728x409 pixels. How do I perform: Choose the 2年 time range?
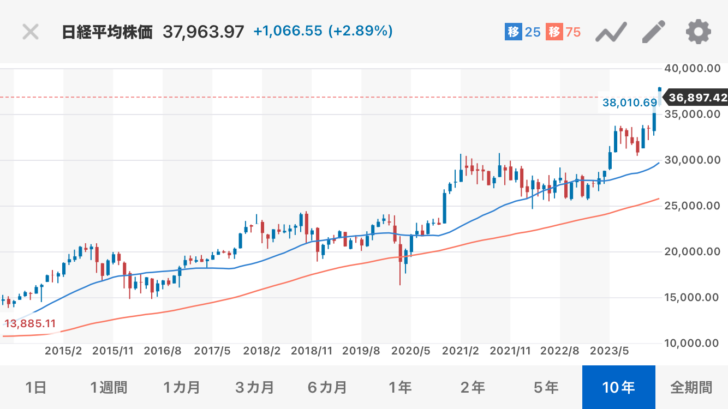pyautogui.click(x=473, y=387)
